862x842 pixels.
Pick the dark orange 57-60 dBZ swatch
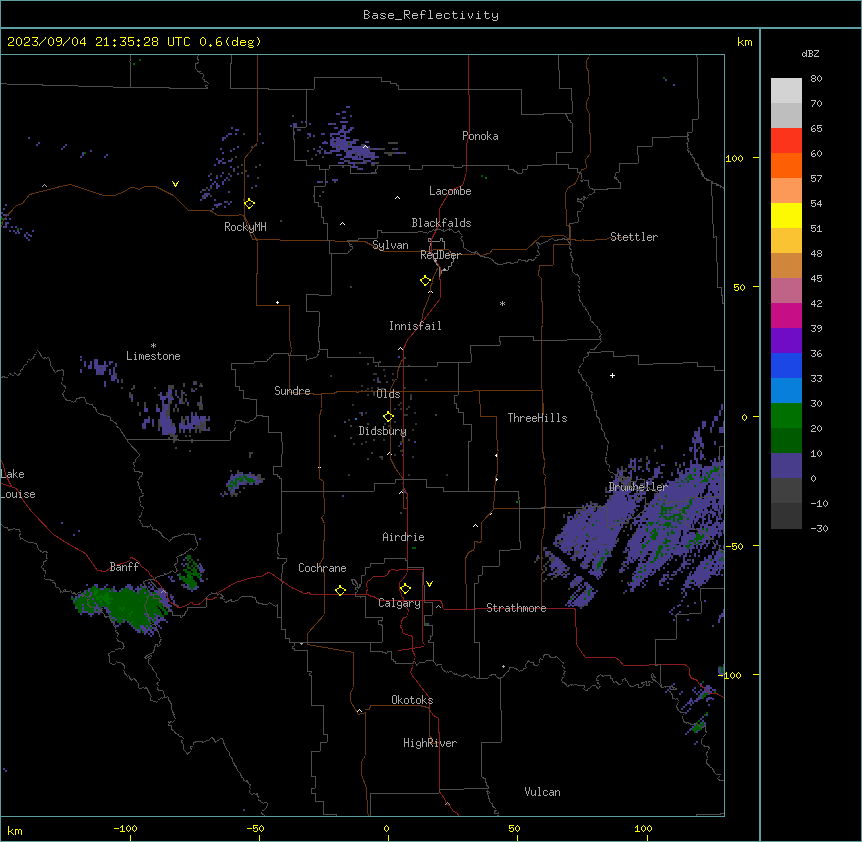[x=786, y=165]
